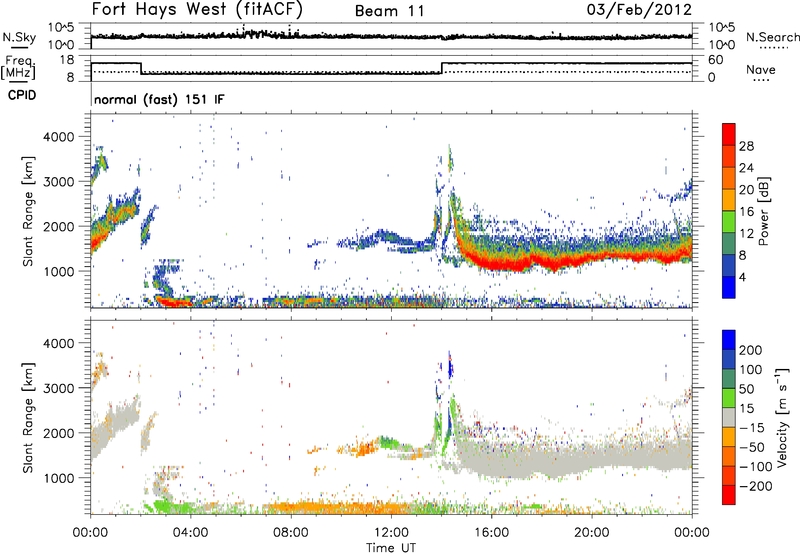Click the Time UT axis title
The image size is (800, 554).
click(x=391, y=548)
